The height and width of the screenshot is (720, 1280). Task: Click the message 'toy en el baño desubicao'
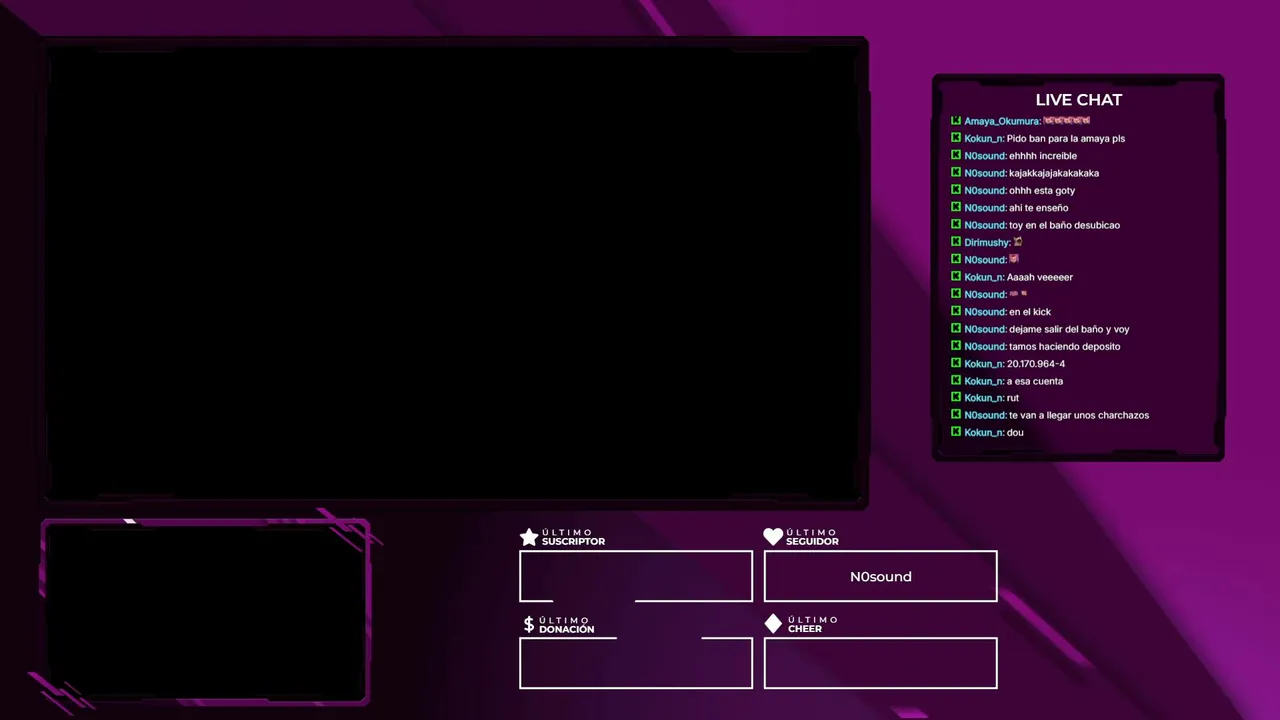pos(1064,225)
